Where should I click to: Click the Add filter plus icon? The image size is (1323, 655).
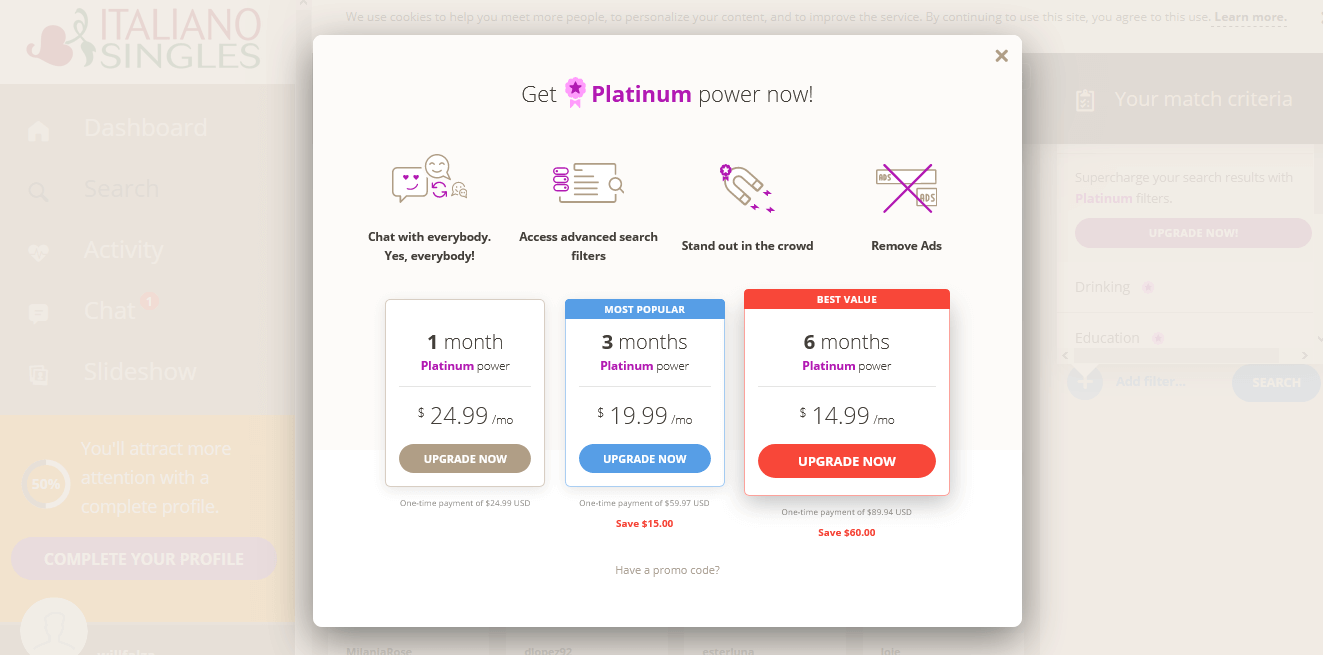1085,382
